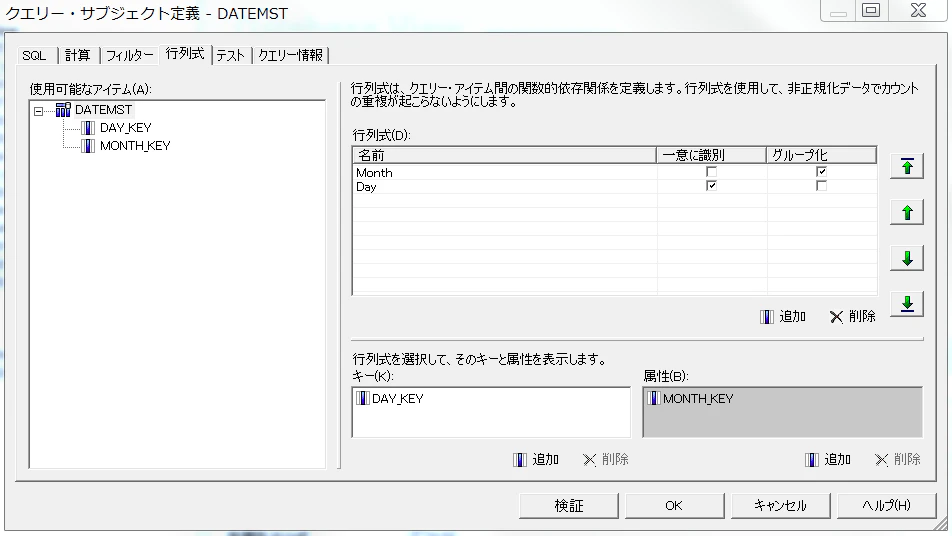This screenshot has width=952, height=536.
Task: Collapse the DATEMST tree node
Action: [38, 111]
